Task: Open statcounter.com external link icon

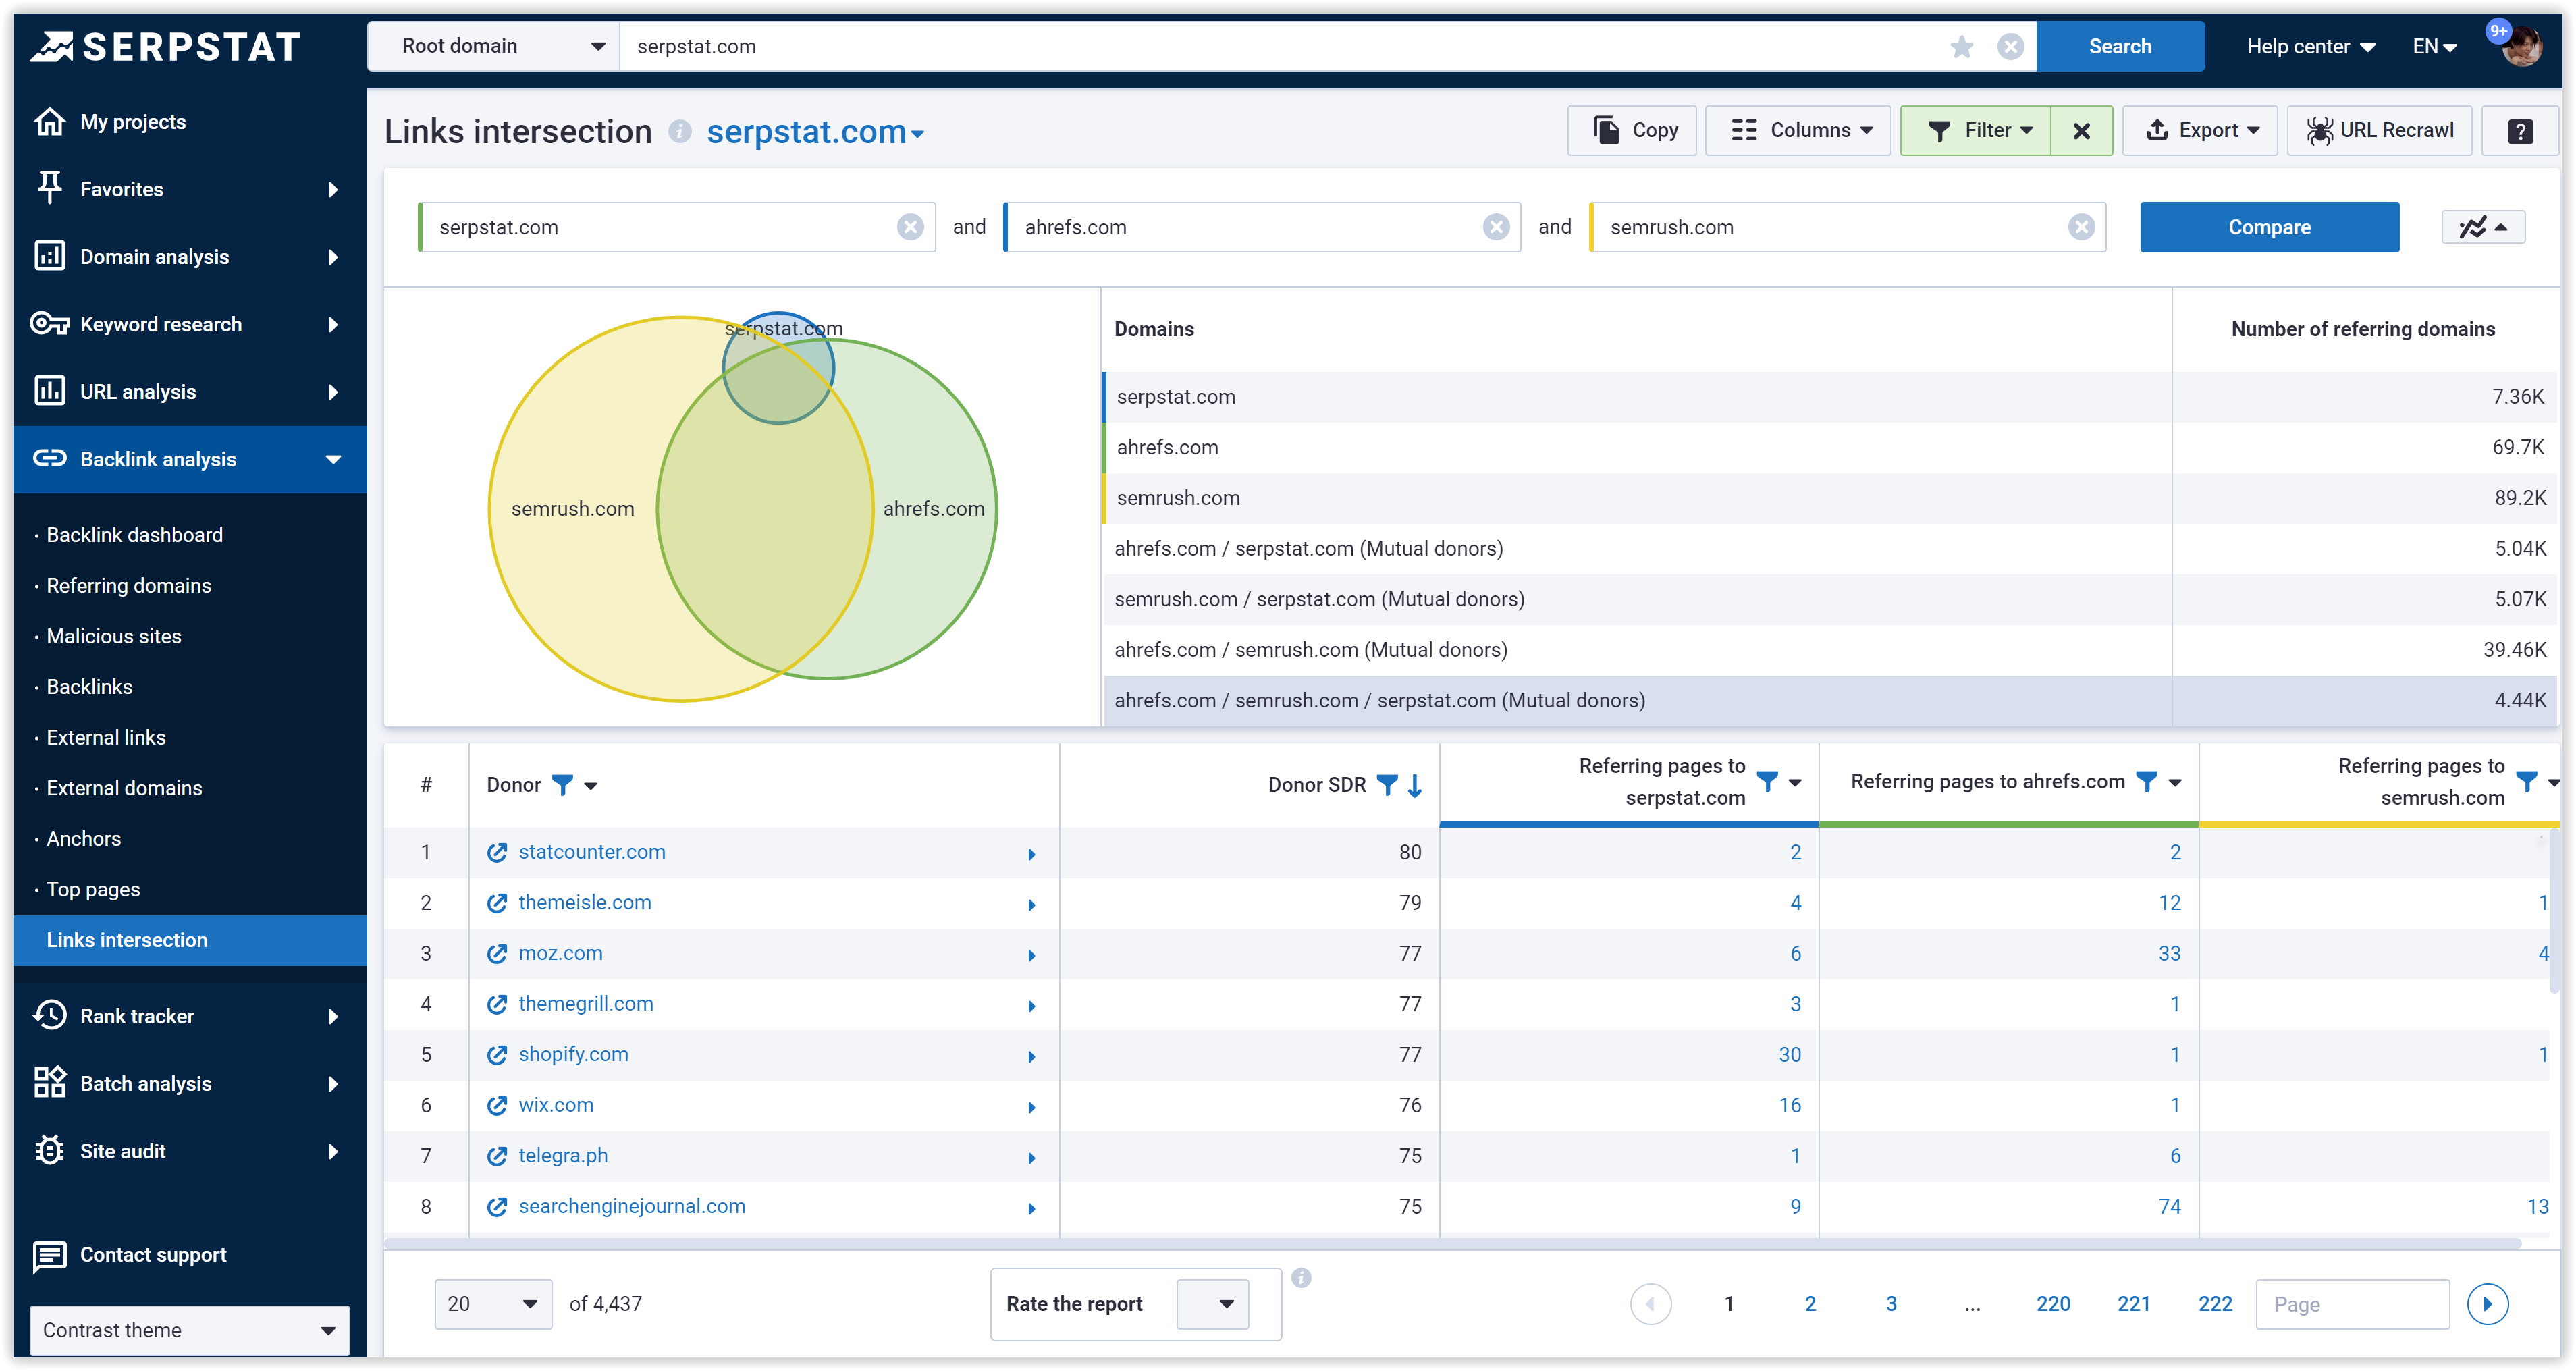Action: [497, 853]
